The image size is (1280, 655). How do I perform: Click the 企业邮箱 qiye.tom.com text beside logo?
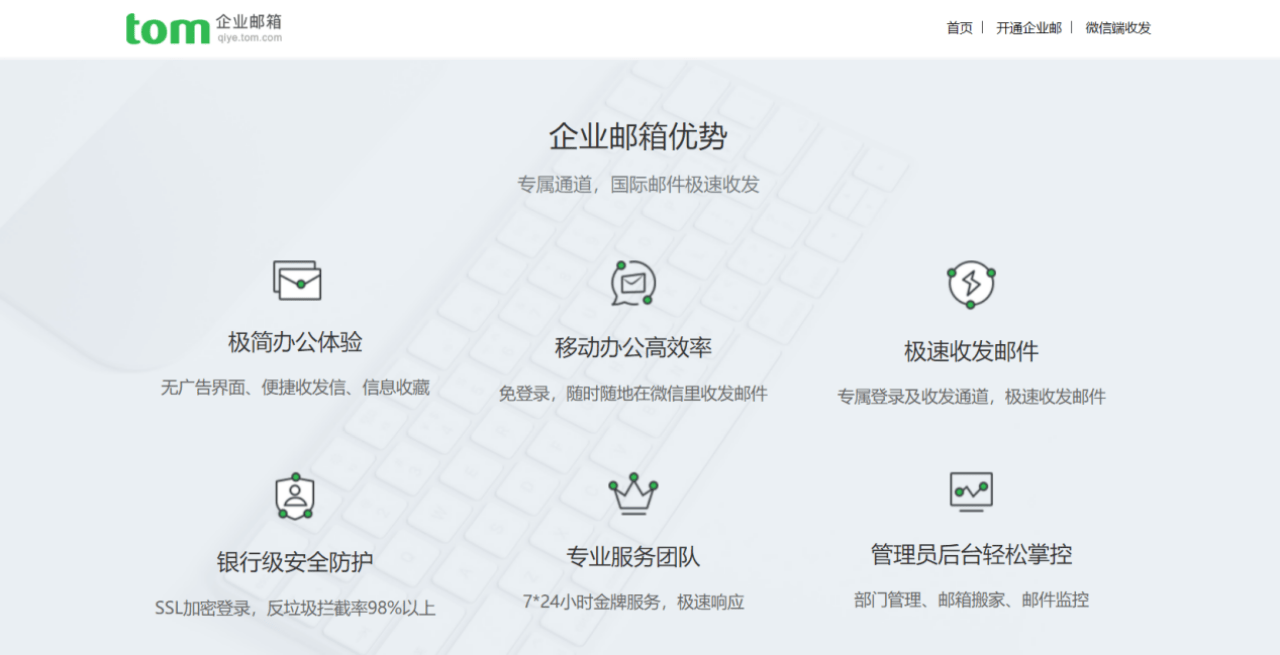(249, 29)
